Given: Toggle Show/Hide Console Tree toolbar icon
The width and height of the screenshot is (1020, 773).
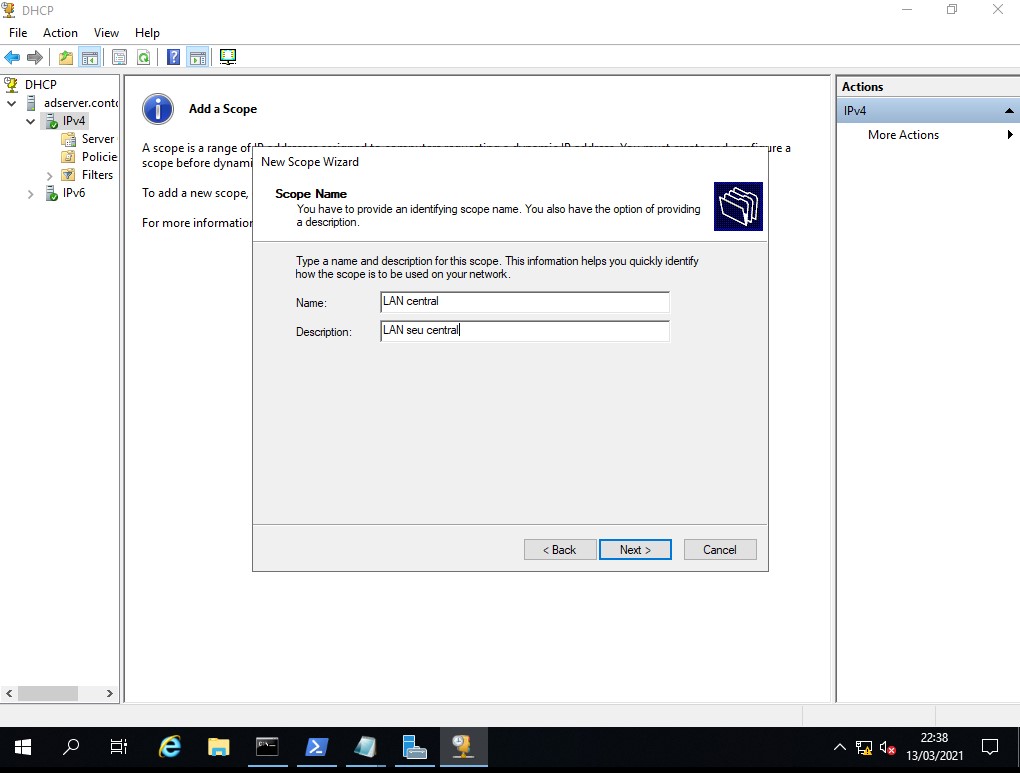Looking at the screenshot, I should click(90, 57).
